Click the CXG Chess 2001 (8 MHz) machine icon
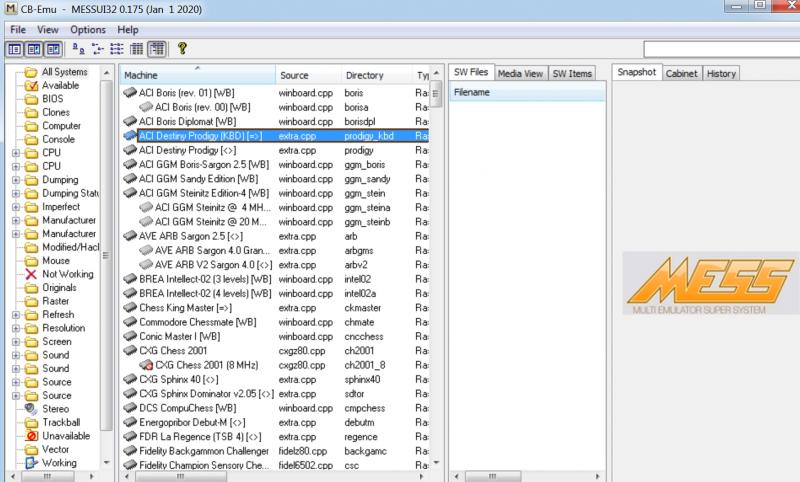800x482 pixels. click(x=146, y=366)
